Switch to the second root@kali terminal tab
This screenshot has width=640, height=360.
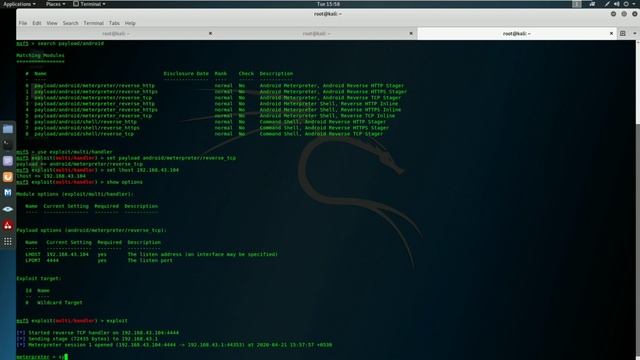coord(316,33)
